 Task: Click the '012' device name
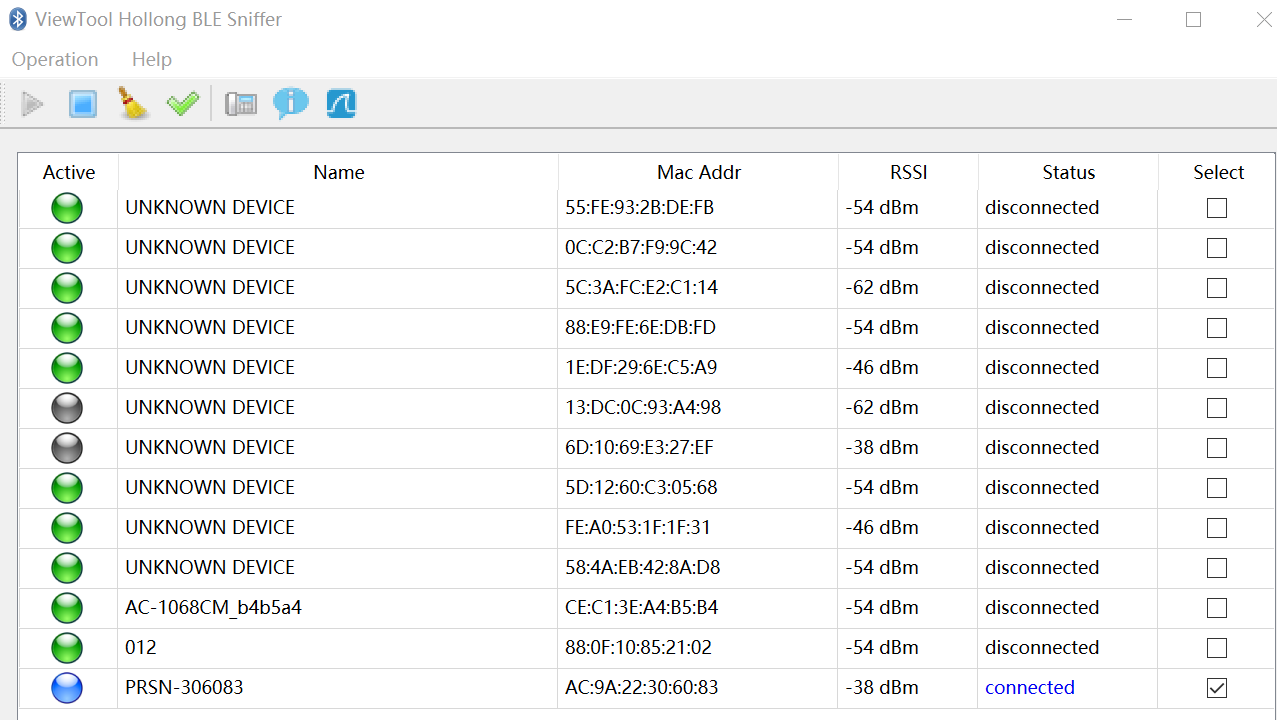(141, 648)
